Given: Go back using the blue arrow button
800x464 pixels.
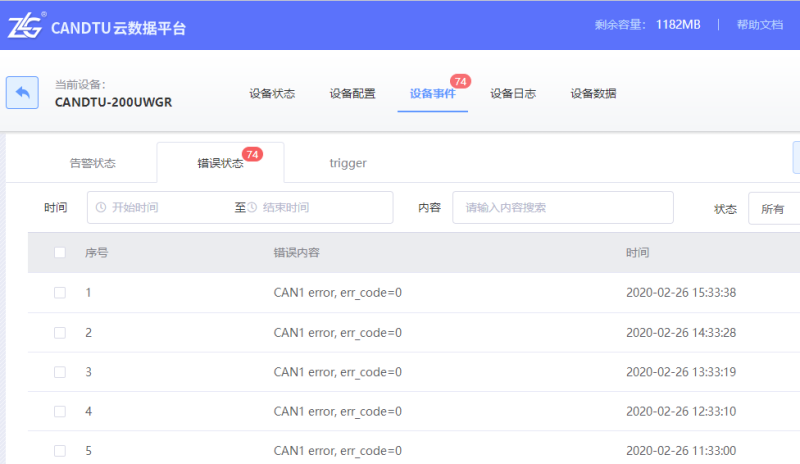Looking at the screenshot, I should coord(22,92).
